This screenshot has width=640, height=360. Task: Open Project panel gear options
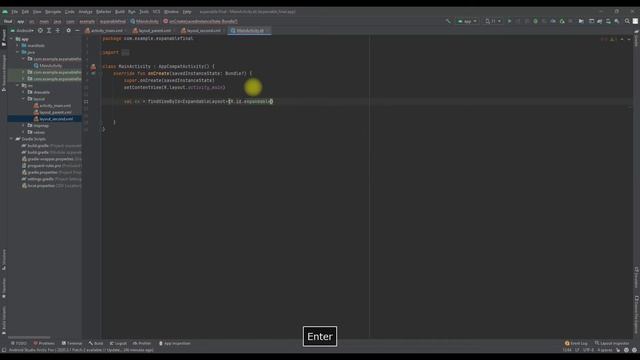click(x=68, y=31)
